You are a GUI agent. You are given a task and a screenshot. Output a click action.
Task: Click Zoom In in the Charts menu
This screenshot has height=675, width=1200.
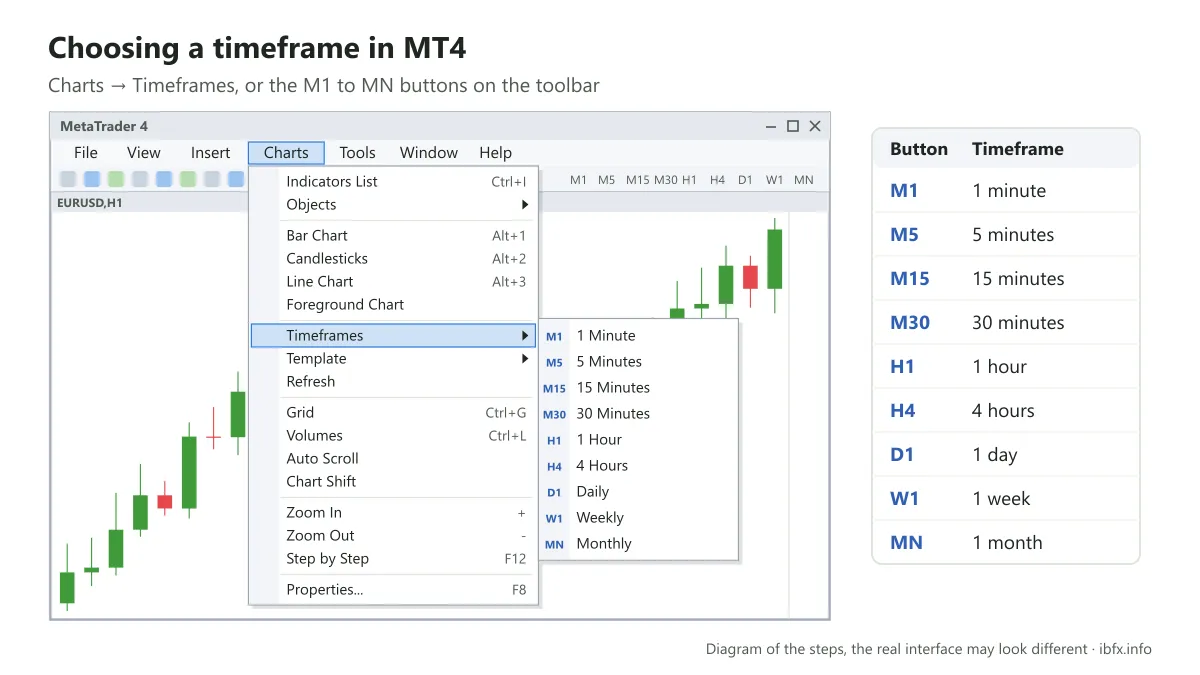pyautogui.click(x=394, y=513)
